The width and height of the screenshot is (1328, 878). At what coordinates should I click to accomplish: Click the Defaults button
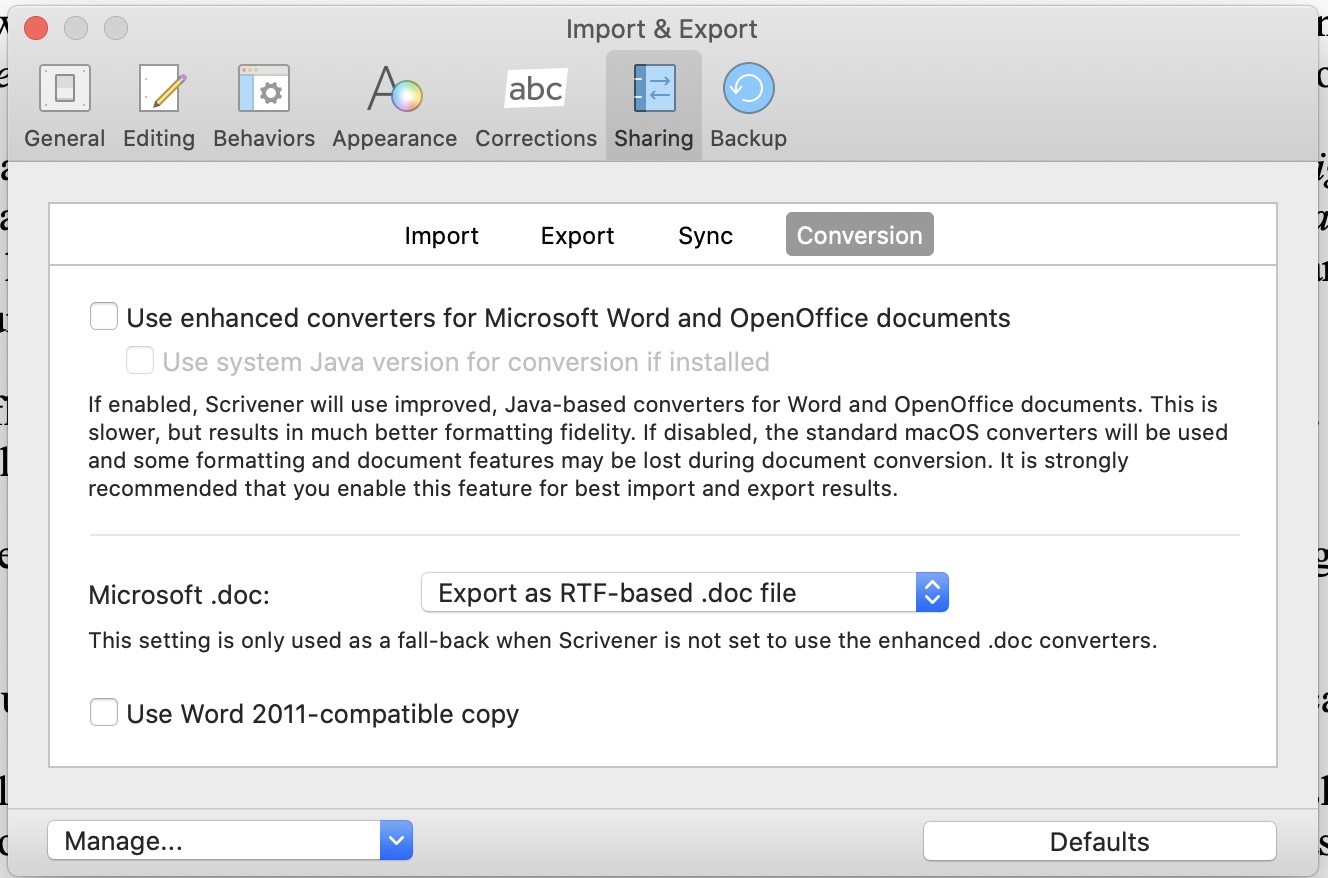tap(1099, 841)
